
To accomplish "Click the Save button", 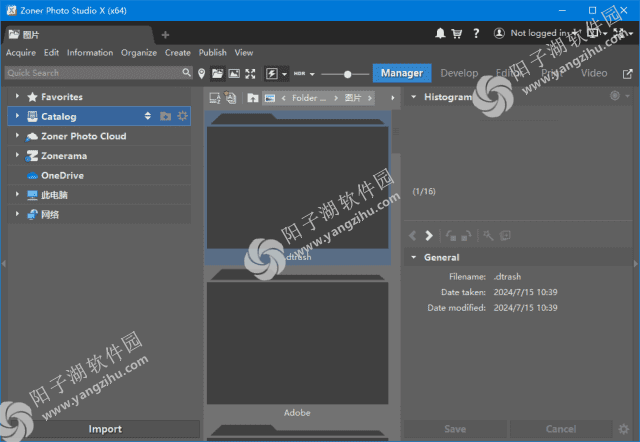I will [455, 429].
